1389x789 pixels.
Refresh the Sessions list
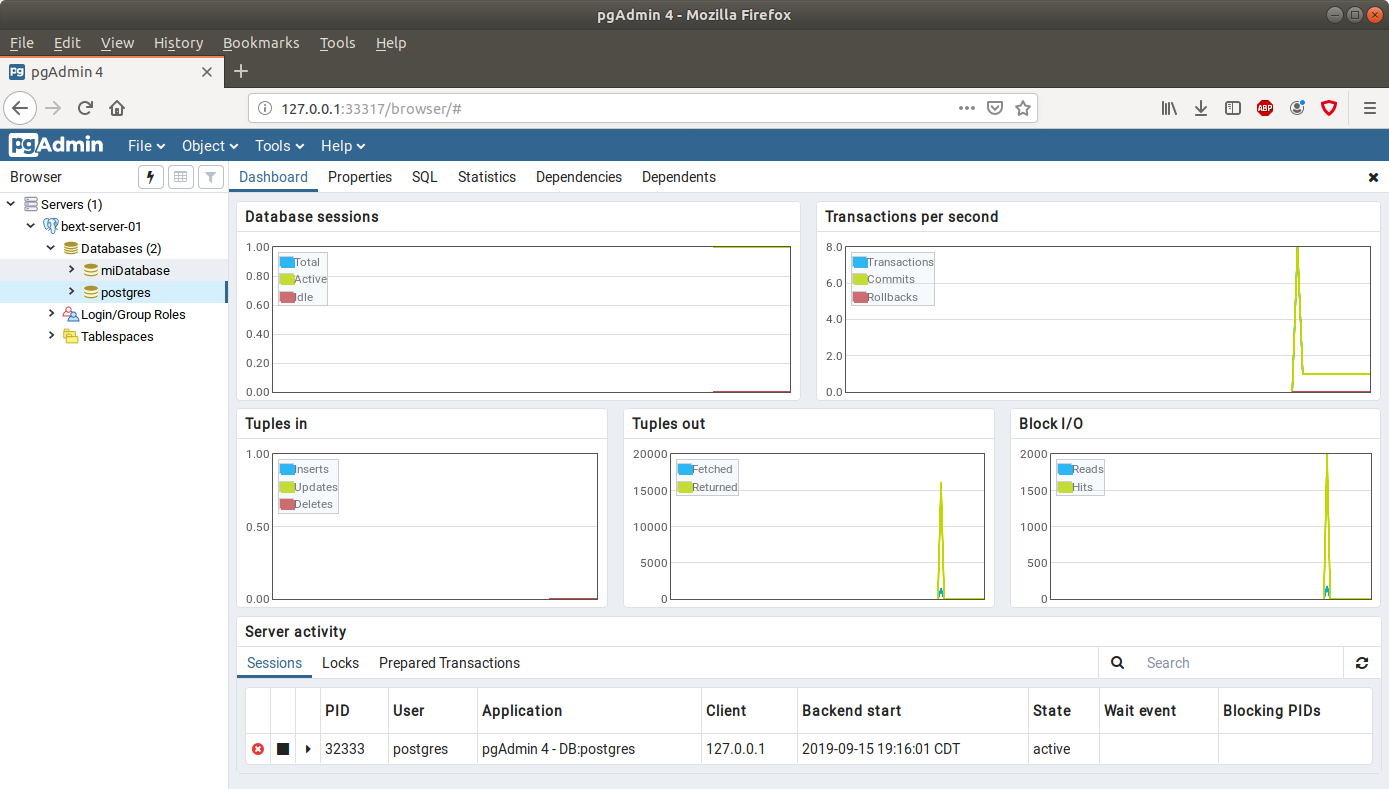point(1362,662)
